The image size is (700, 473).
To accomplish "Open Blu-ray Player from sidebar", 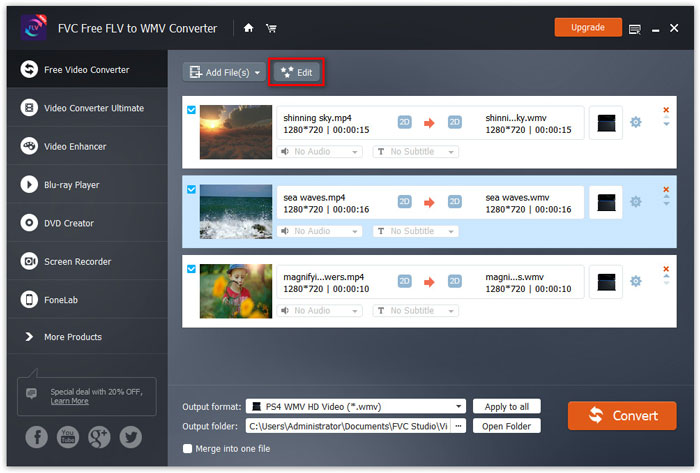I will [x=87, y=184].
